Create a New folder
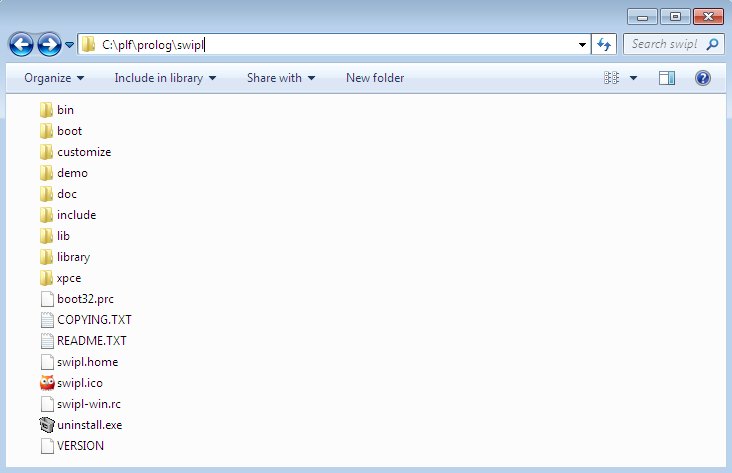This screenshot has width=732, height=473. coord(375,78)
